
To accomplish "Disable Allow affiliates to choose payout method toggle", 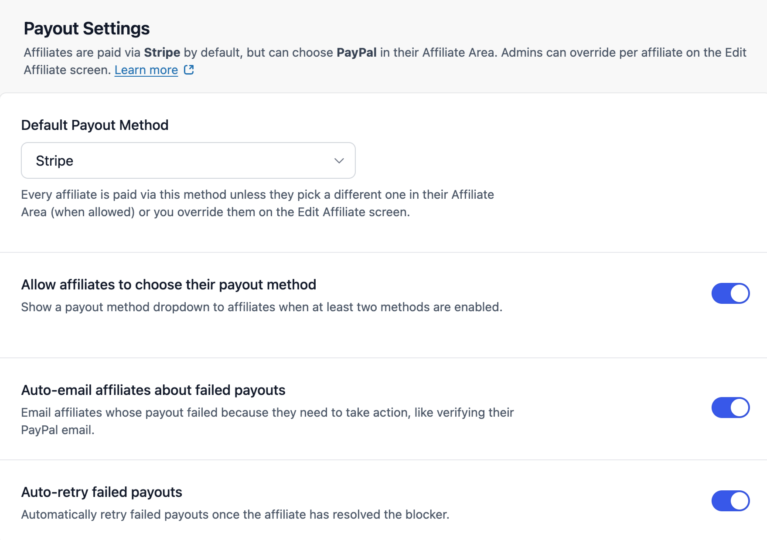I will click(x=730, y=293).
